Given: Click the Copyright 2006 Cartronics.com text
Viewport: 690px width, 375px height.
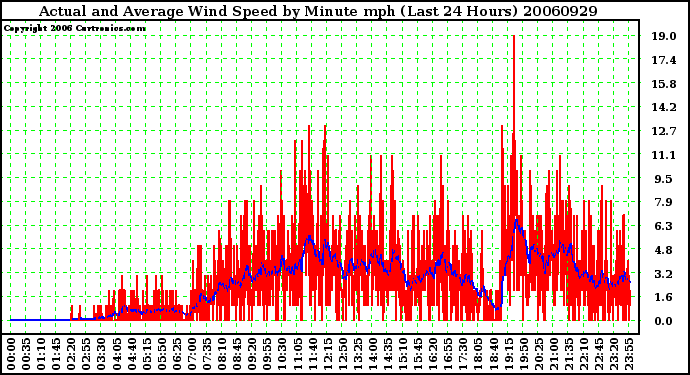Looking at the screenshot, I should 75,29.
